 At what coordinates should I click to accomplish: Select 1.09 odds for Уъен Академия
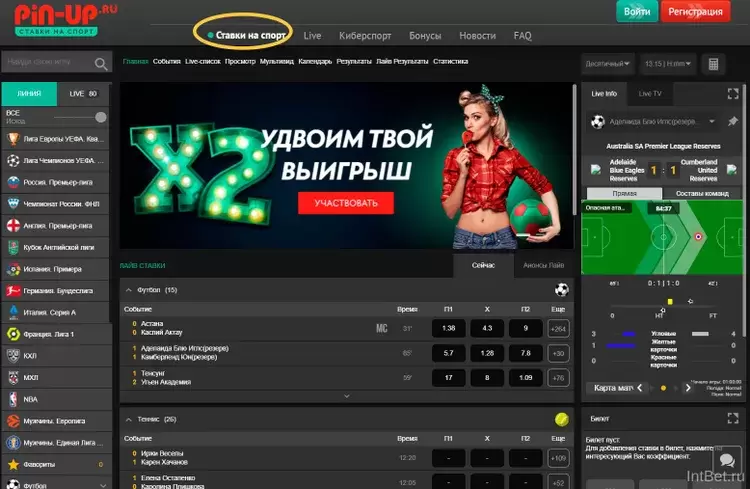coord(525,378)
